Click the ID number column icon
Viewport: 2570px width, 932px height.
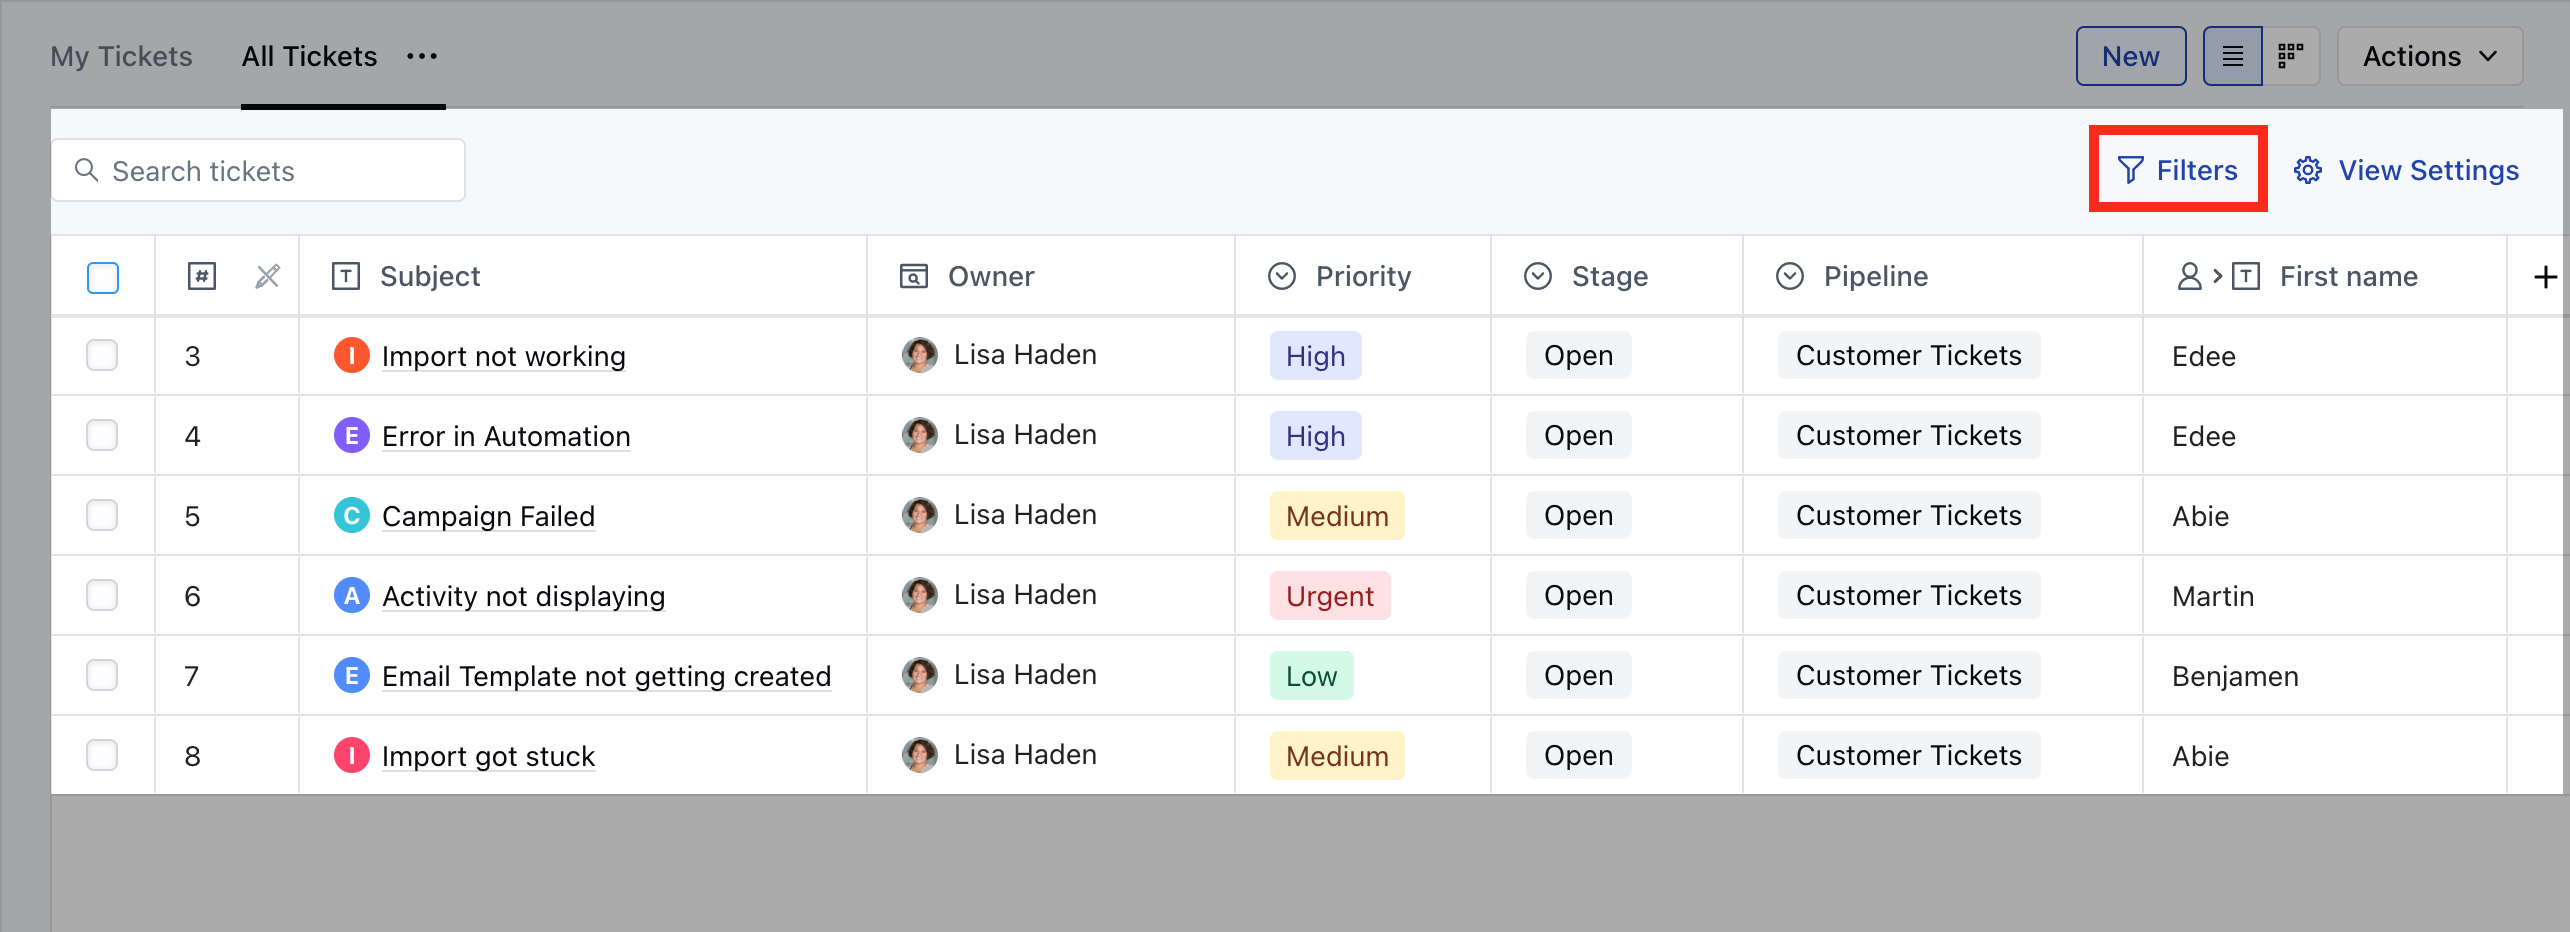(x=202, y=277)
